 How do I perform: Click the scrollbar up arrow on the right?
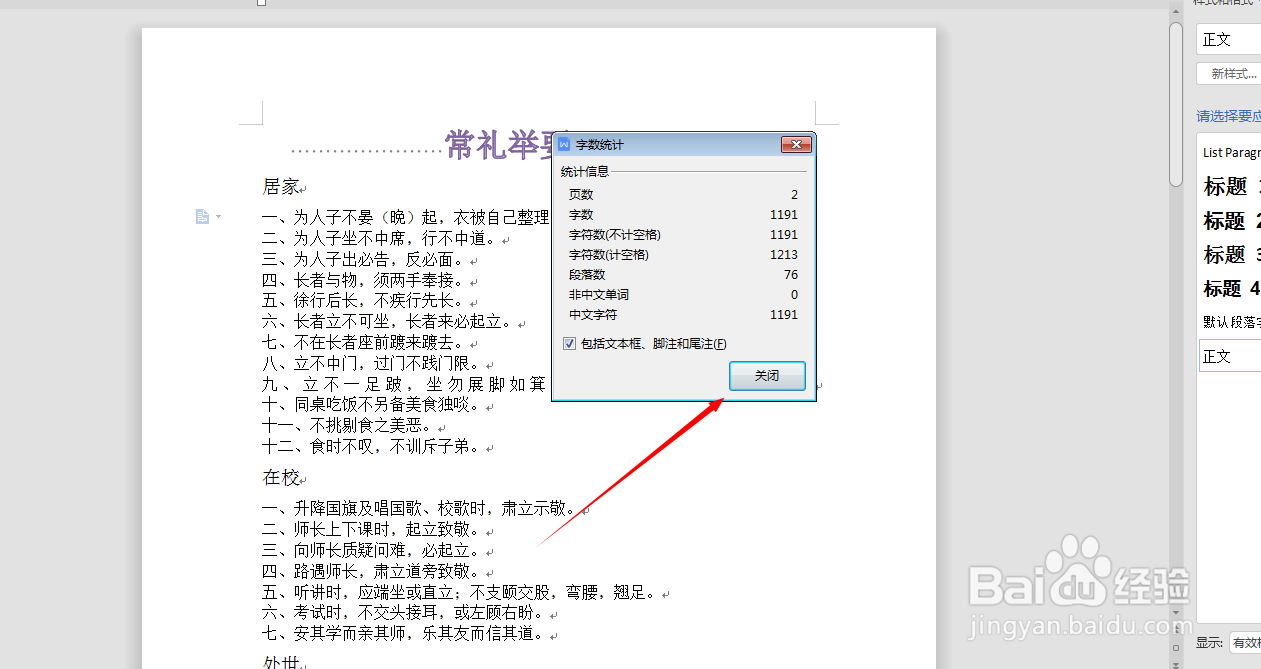click(x=1175, y=10)
